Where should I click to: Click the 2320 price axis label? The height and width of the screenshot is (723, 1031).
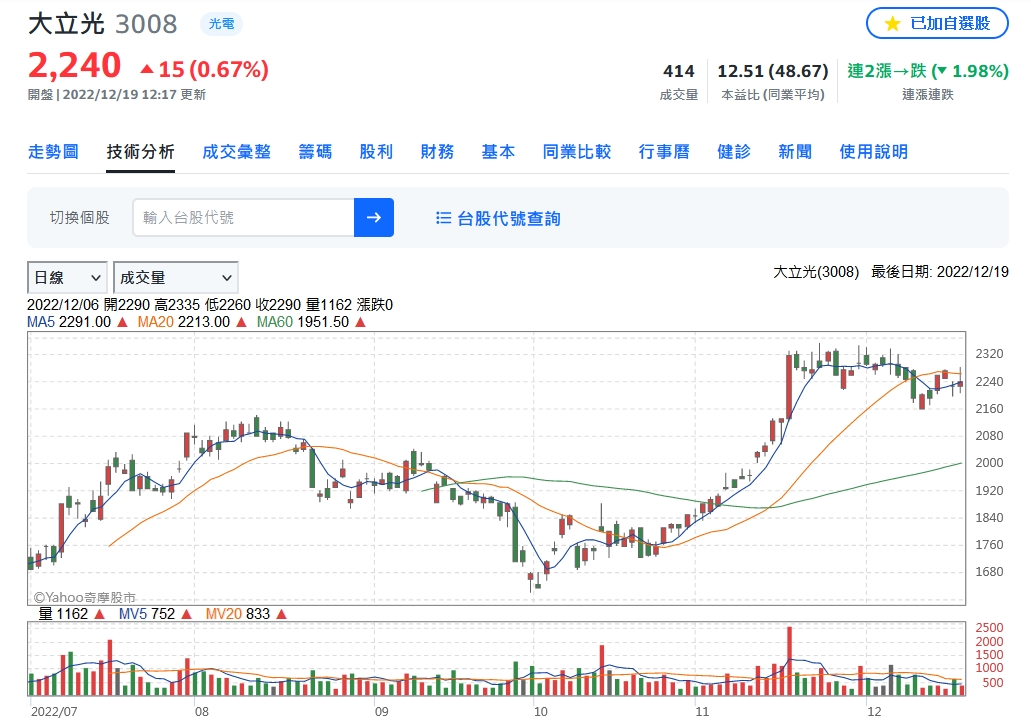[x=989, y=354]
